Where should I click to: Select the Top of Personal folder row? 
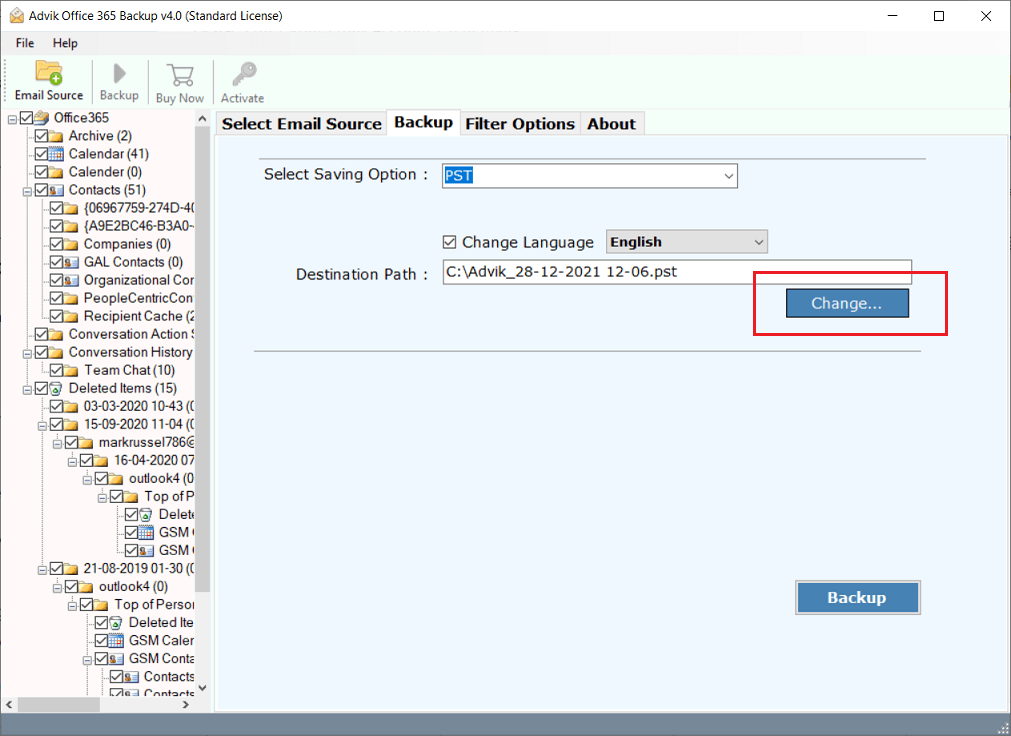pyautogui.click(x=154, y=604)
